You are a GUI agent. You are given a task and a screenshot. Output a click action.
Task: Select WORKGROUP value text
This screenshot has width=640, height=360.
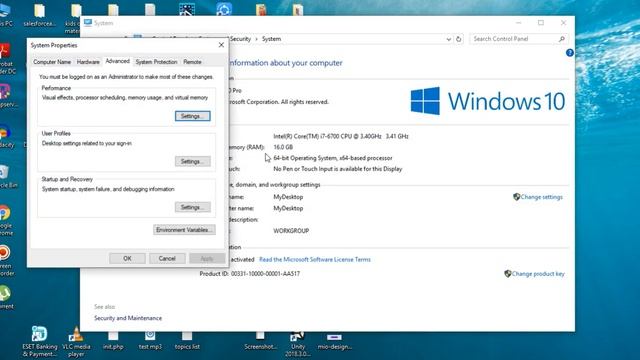[291, 231]
